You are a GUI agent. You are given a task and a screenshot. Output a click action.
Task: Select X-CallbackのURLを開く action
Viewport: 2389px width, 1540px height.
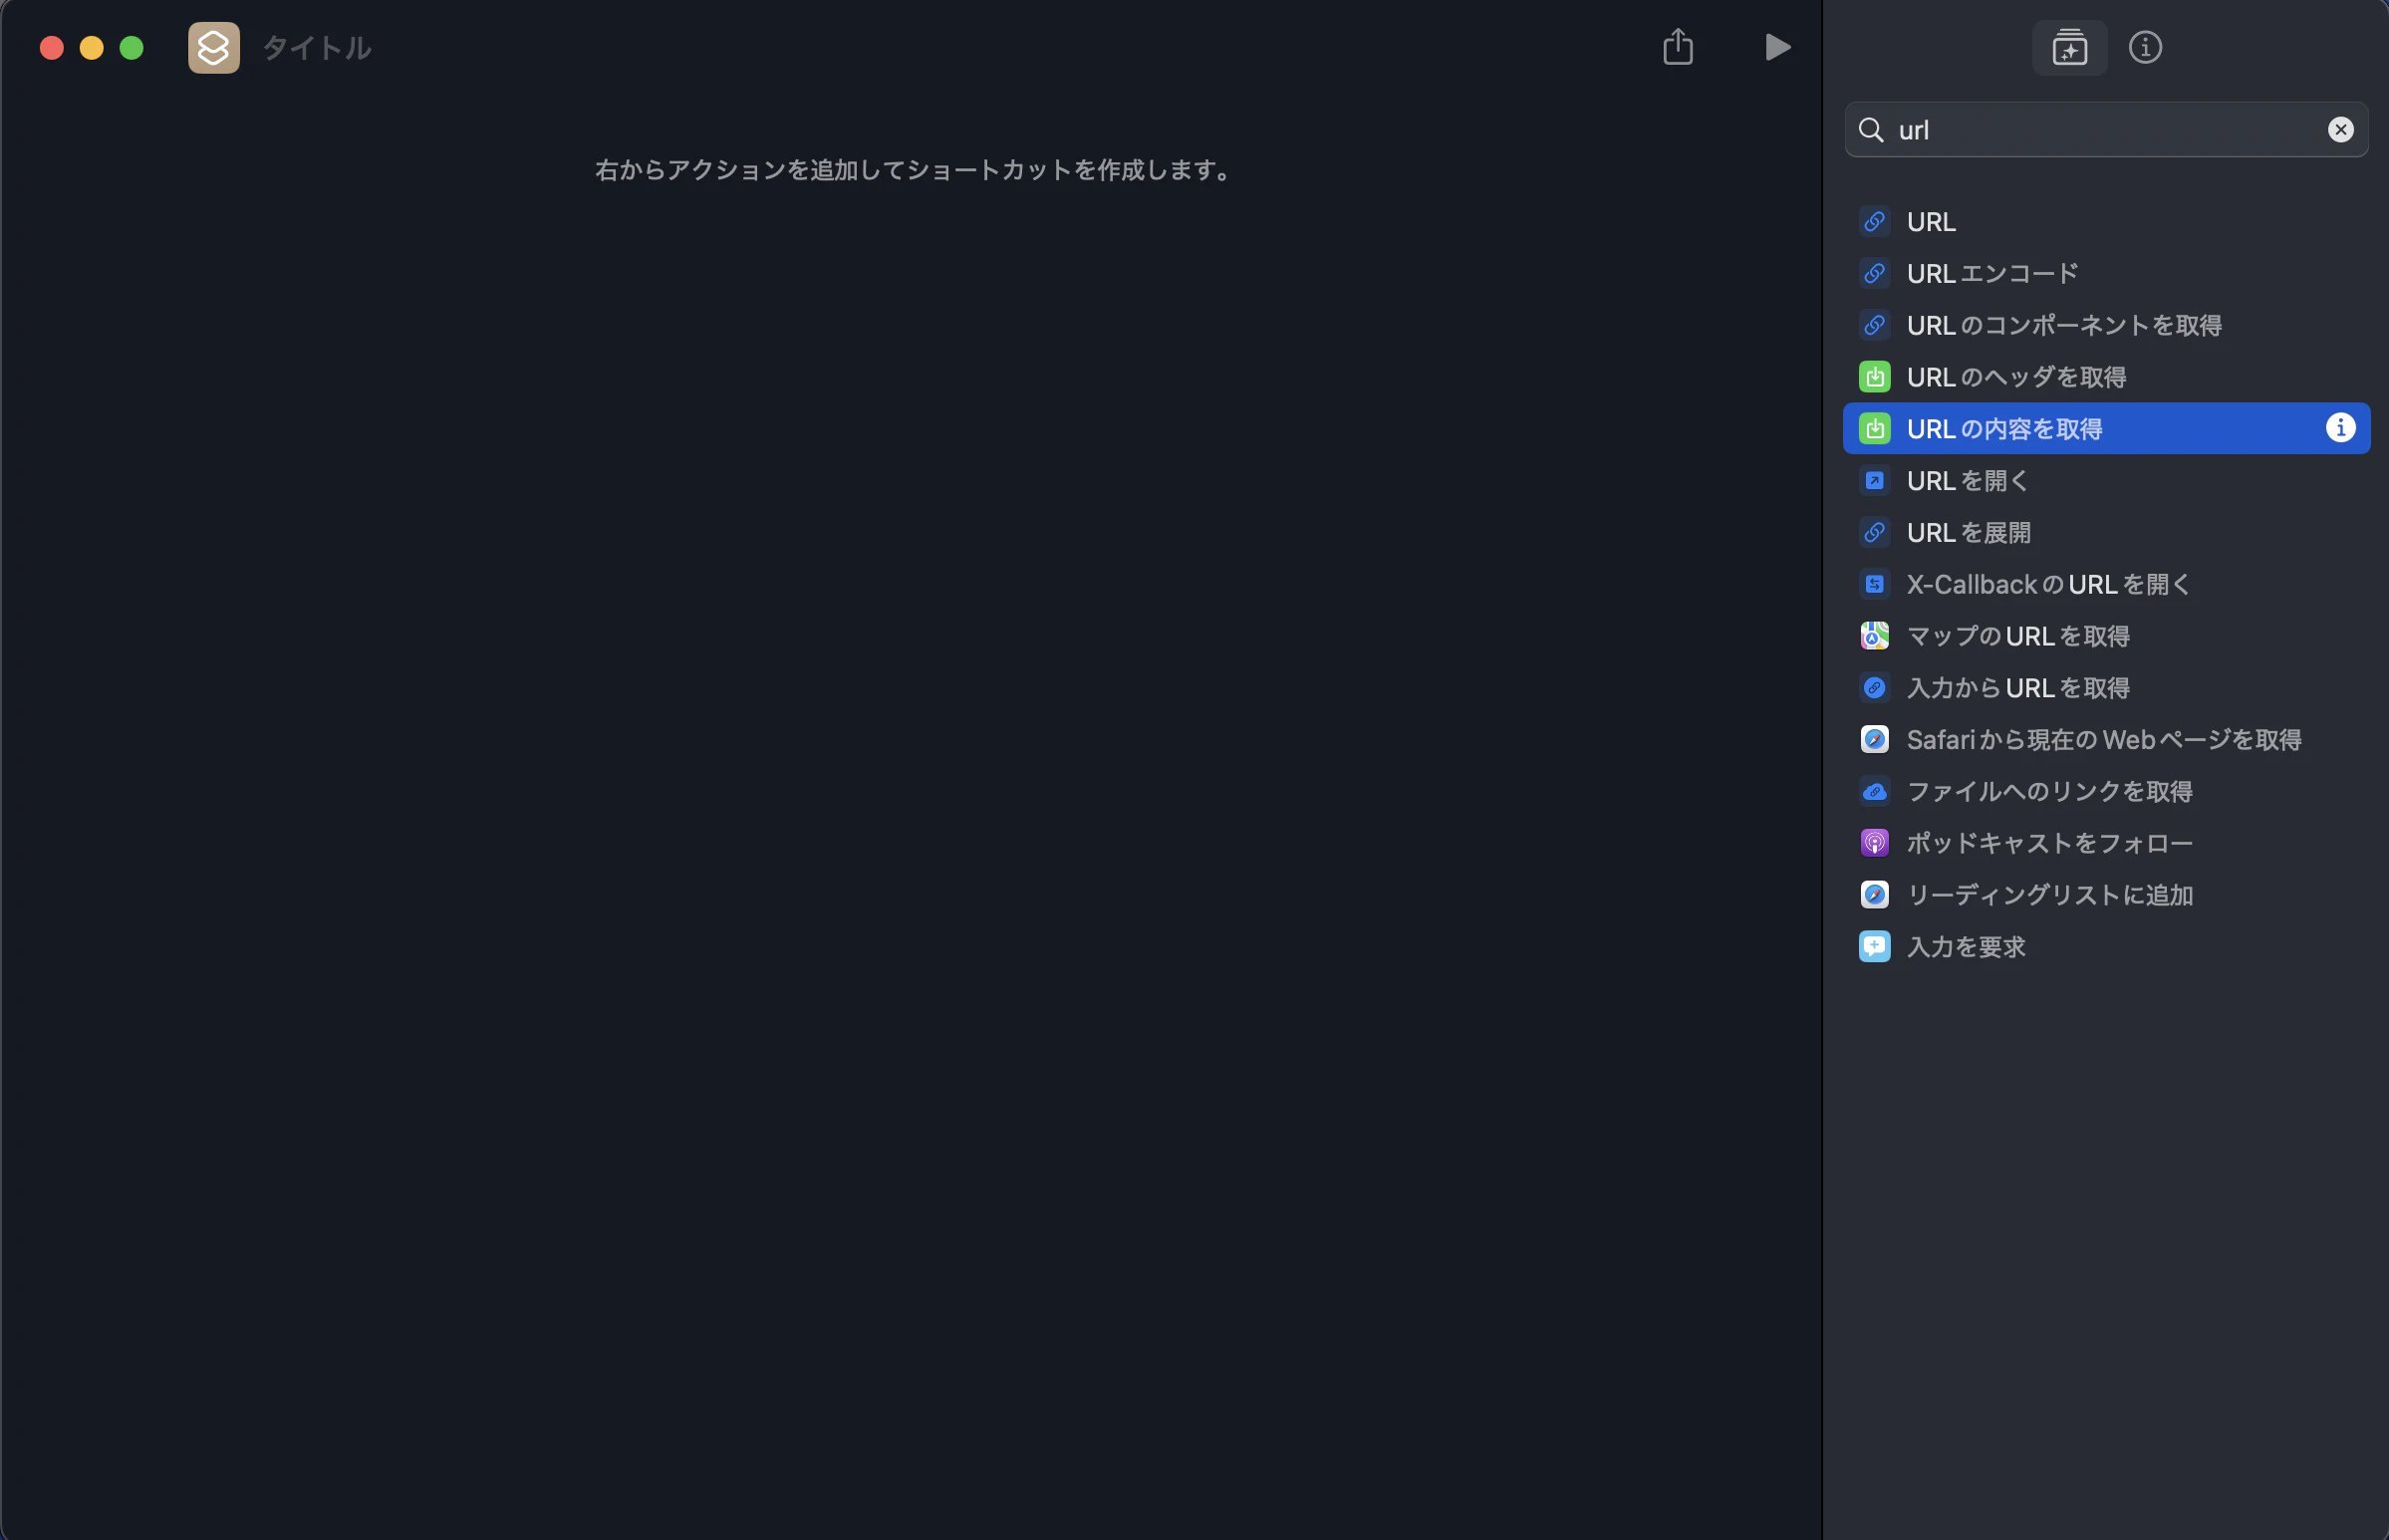[x=2046, y=584]
